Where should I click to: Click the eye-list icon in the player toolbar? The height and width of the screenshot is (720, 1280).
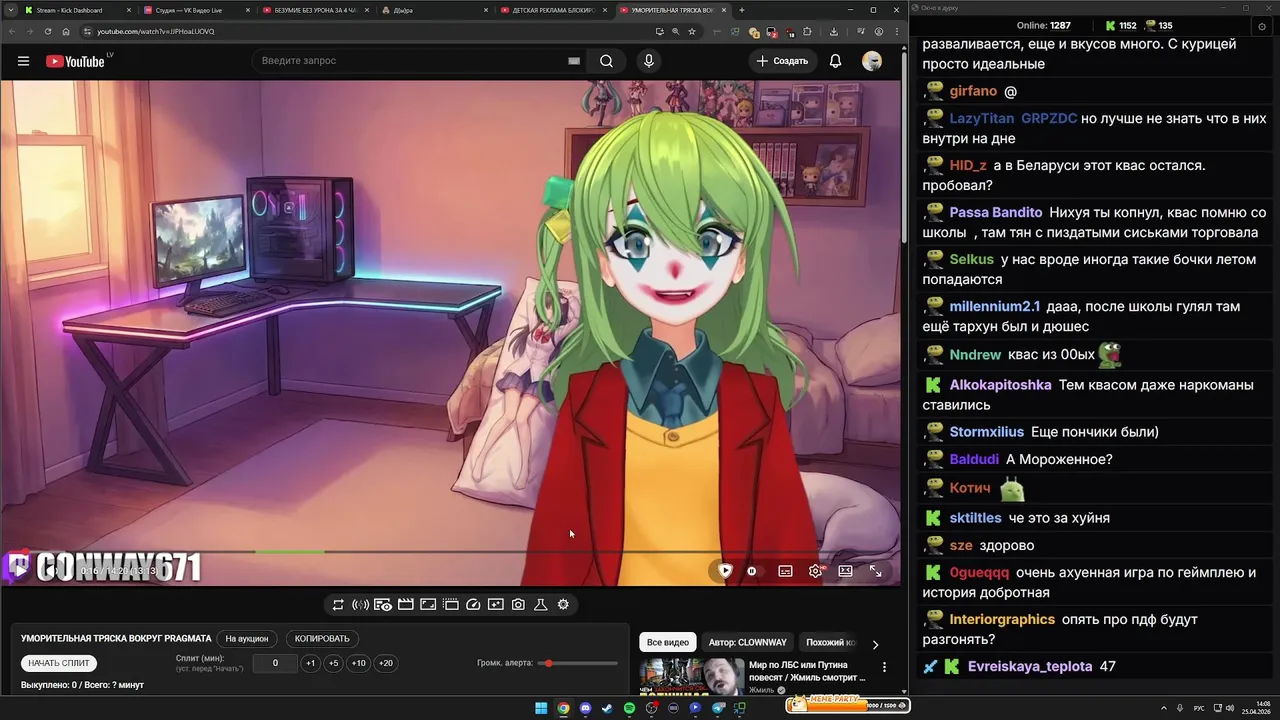[x=383, y=605]
